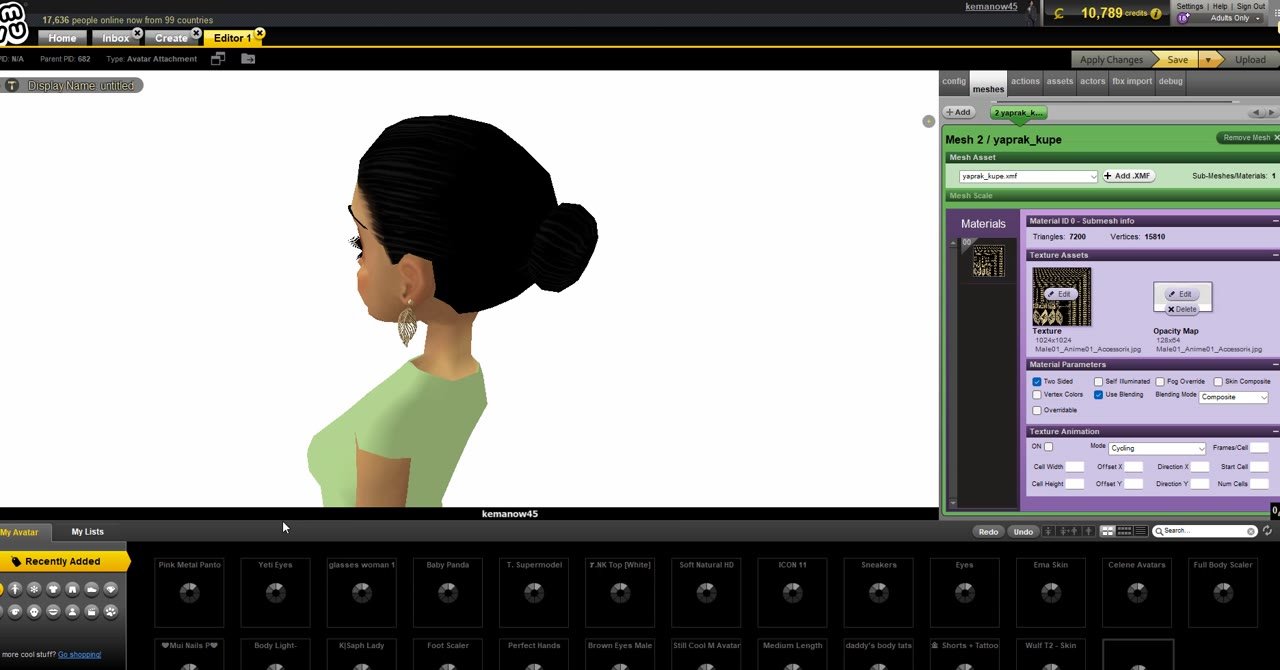This screenshot has height=670, width=1280.
Task: Open the Blending Mode Composite dropdown
Action: [x=1234, y=397]
